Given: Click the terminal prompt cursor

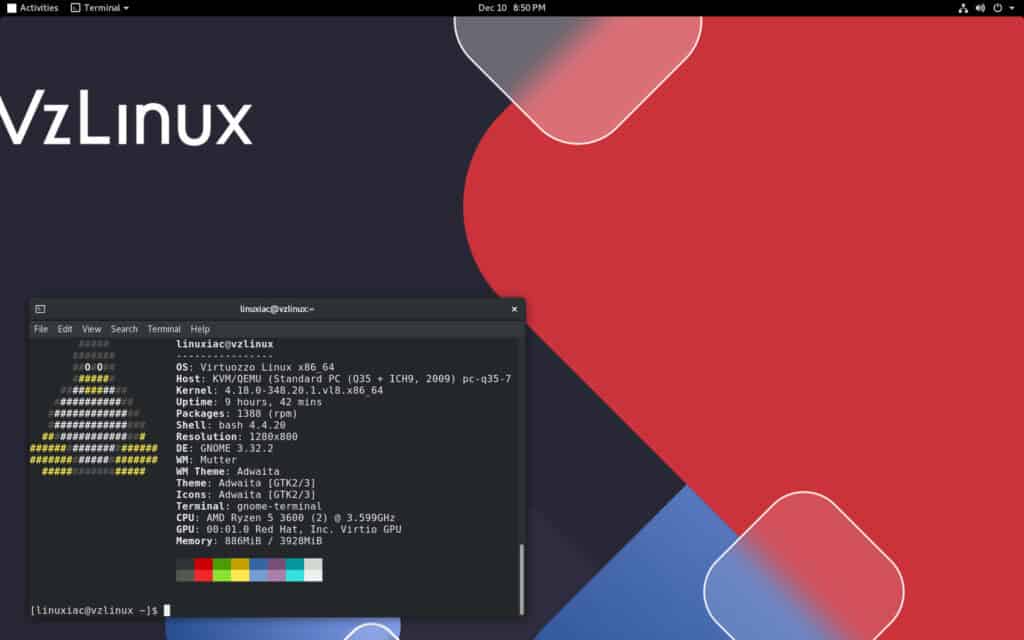Looking at the screenshot, I should (167, 610).
